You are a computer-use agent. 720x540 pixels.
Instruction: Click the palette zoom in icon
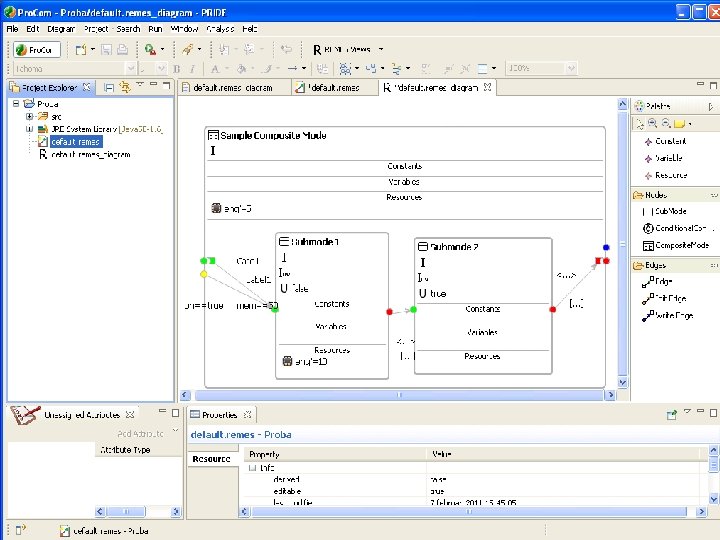[652, 123]
